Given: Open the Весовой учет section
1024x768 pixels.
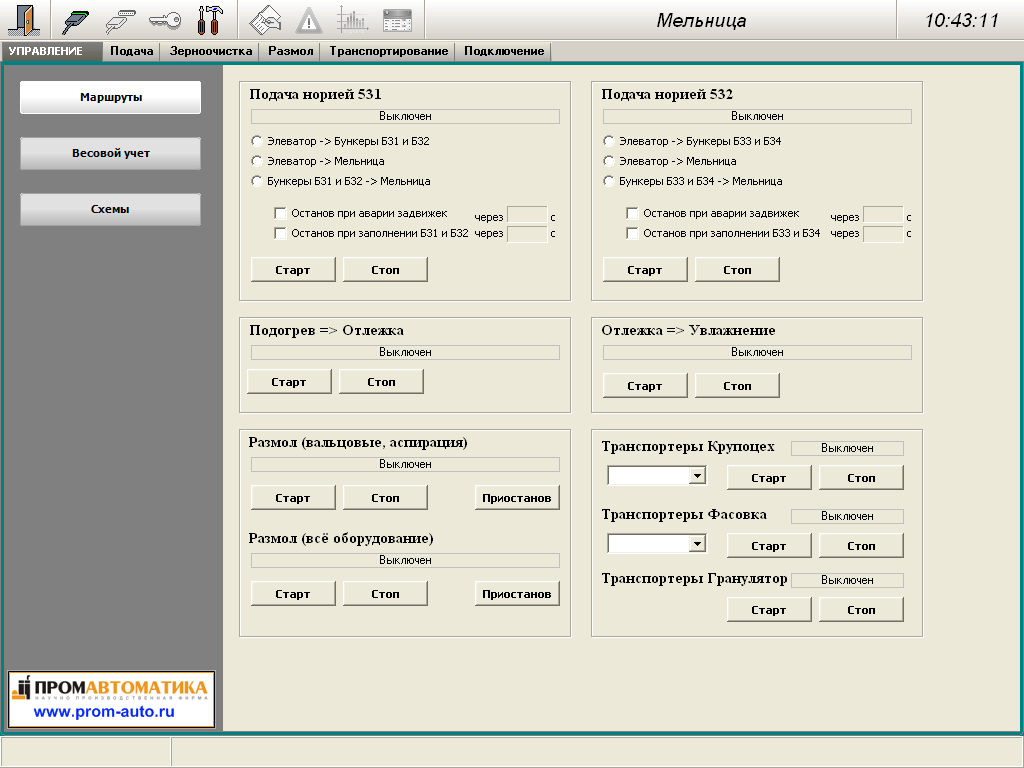Looking at the screenshot, I should click(111, 154).
